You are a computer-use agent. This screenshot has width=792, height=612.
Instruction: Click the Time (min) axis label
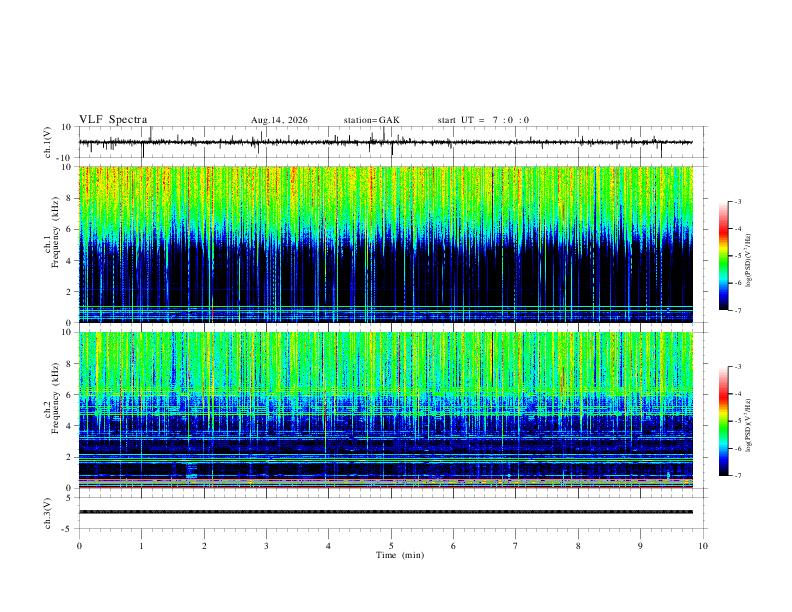tap(400, 555)
